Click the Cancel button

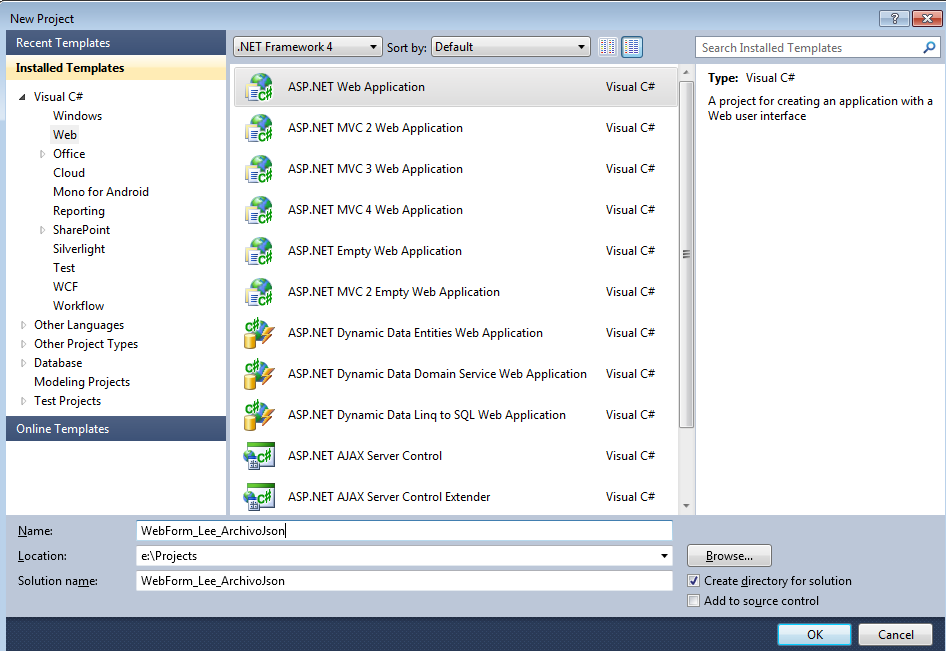coord(895,635)
